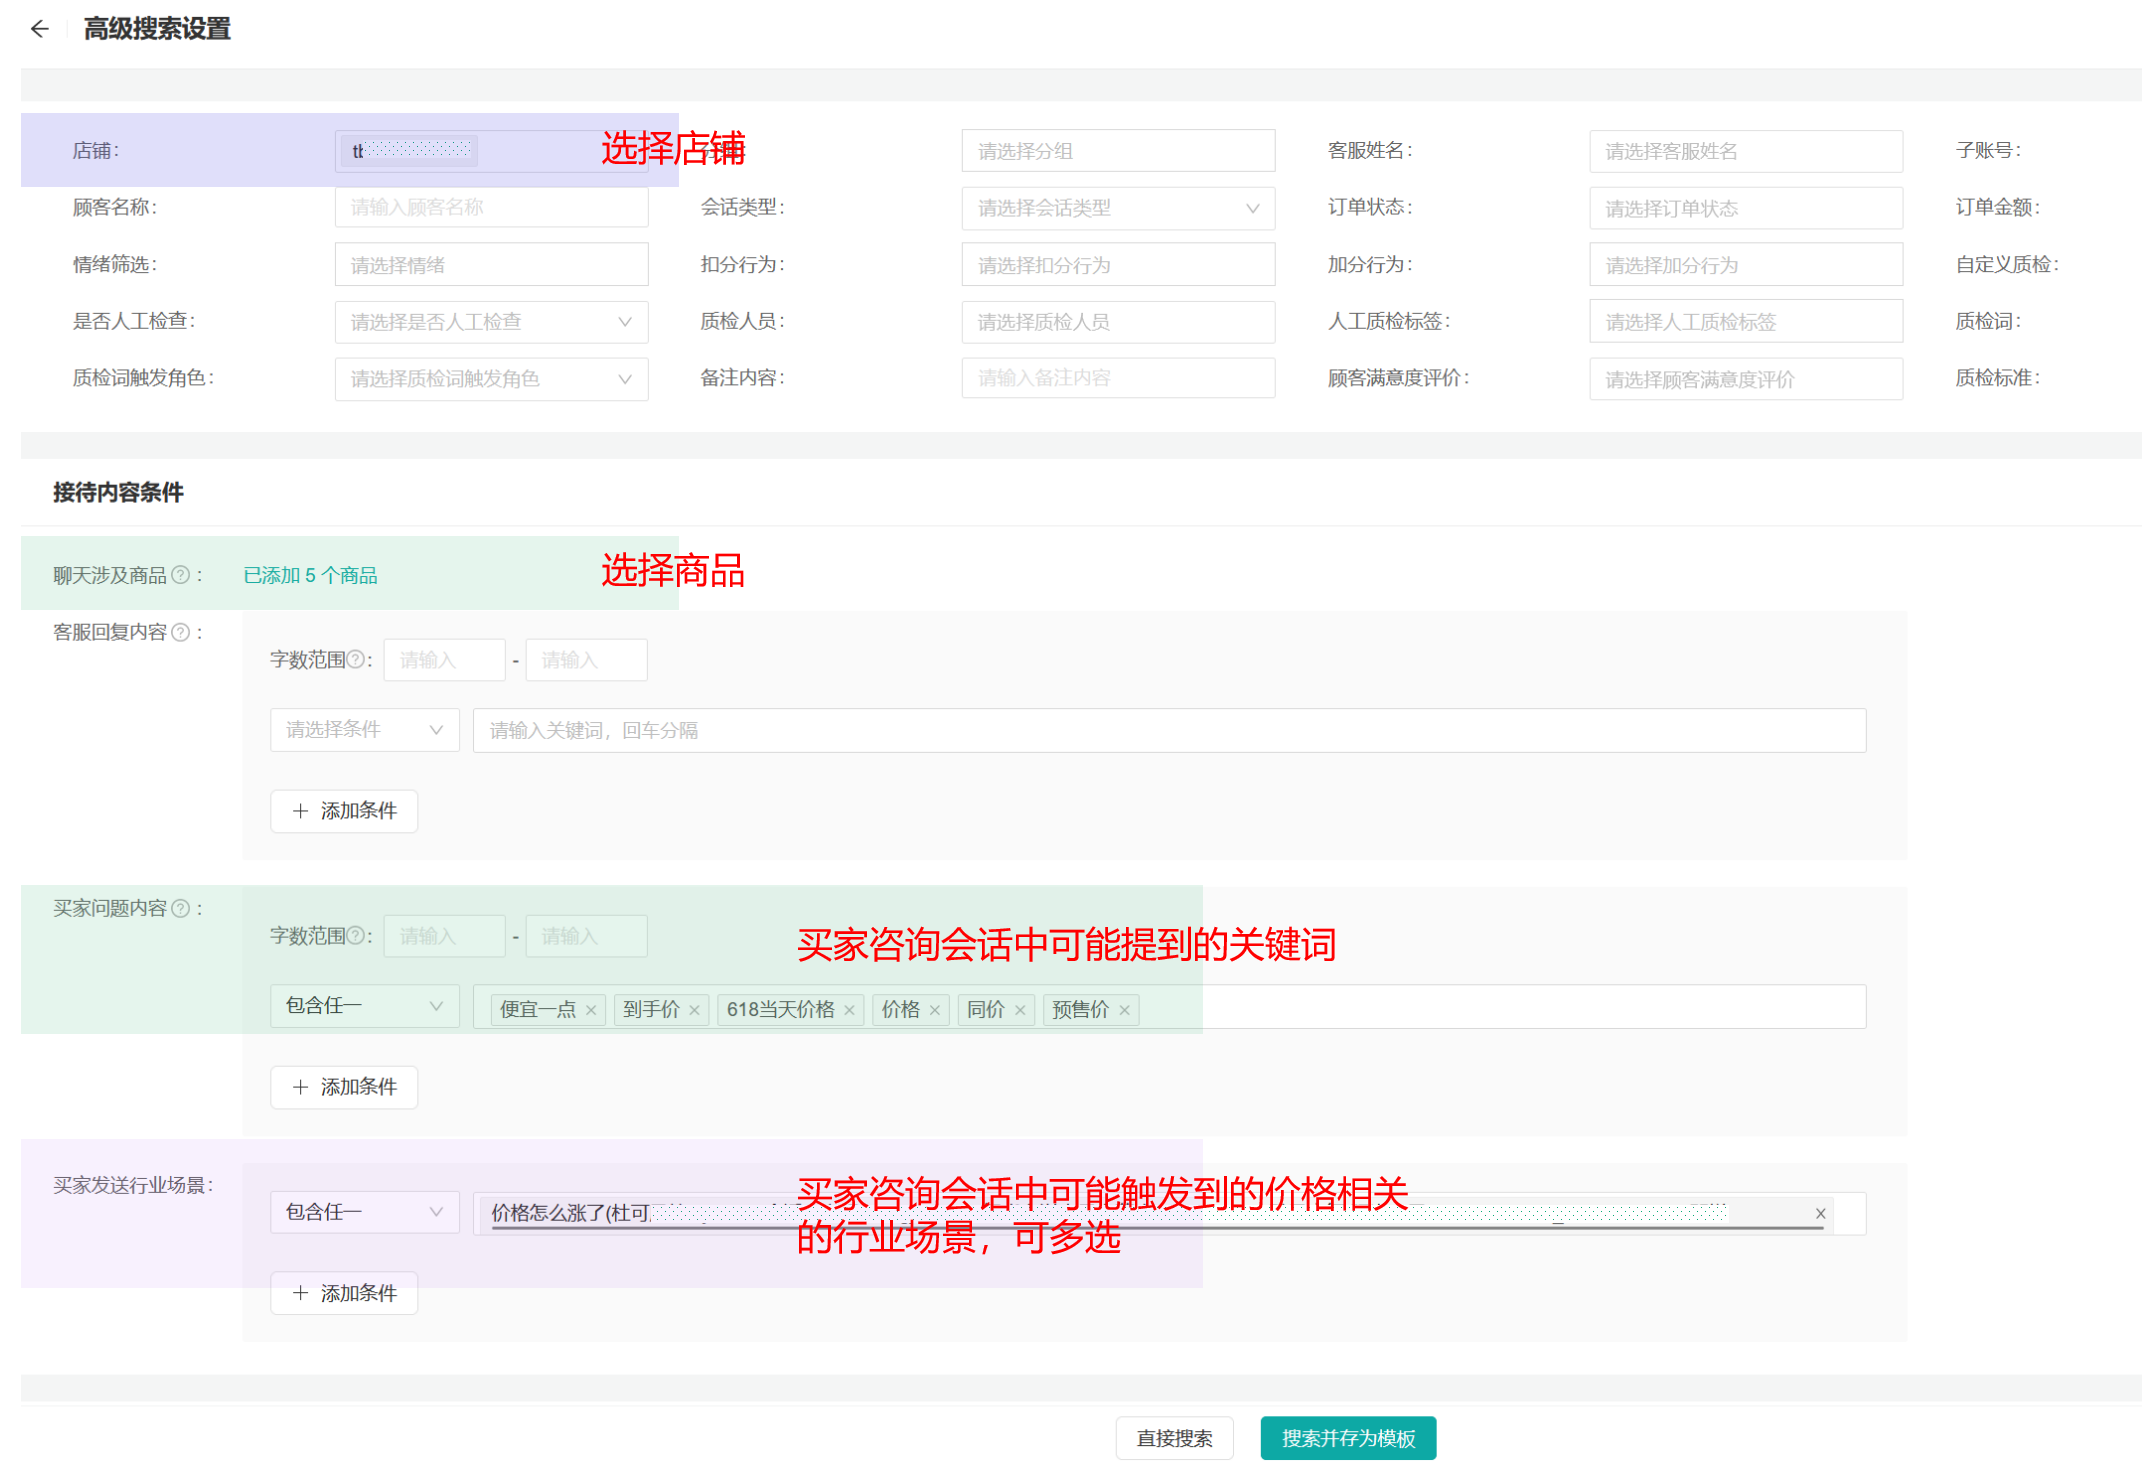Remove the 预售价 keyword tag
The image size is (2144, 1469).
[1125, 1010]
